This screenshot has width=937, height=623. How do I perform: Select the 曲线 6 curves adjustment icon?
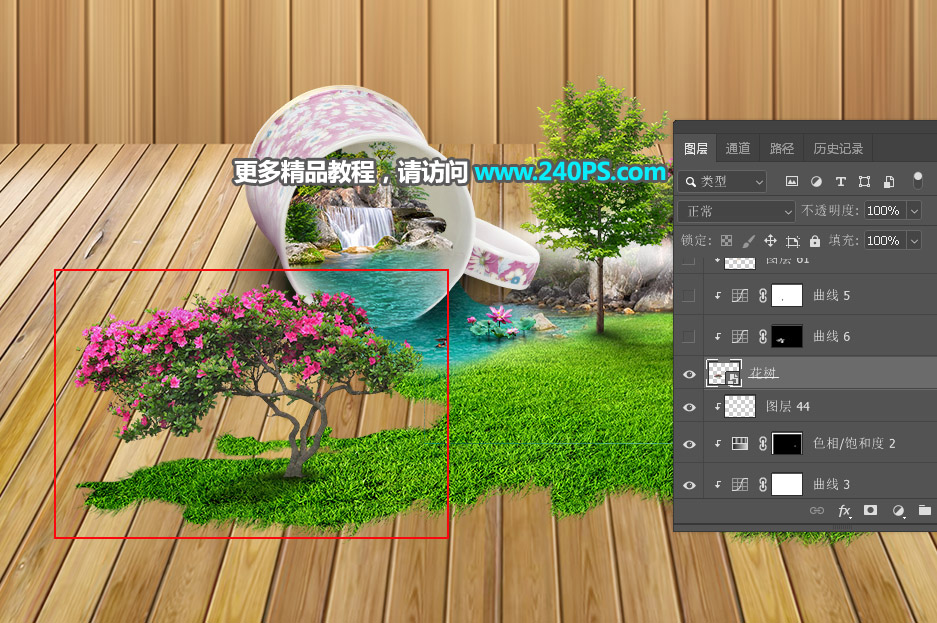tap(740, 337)
